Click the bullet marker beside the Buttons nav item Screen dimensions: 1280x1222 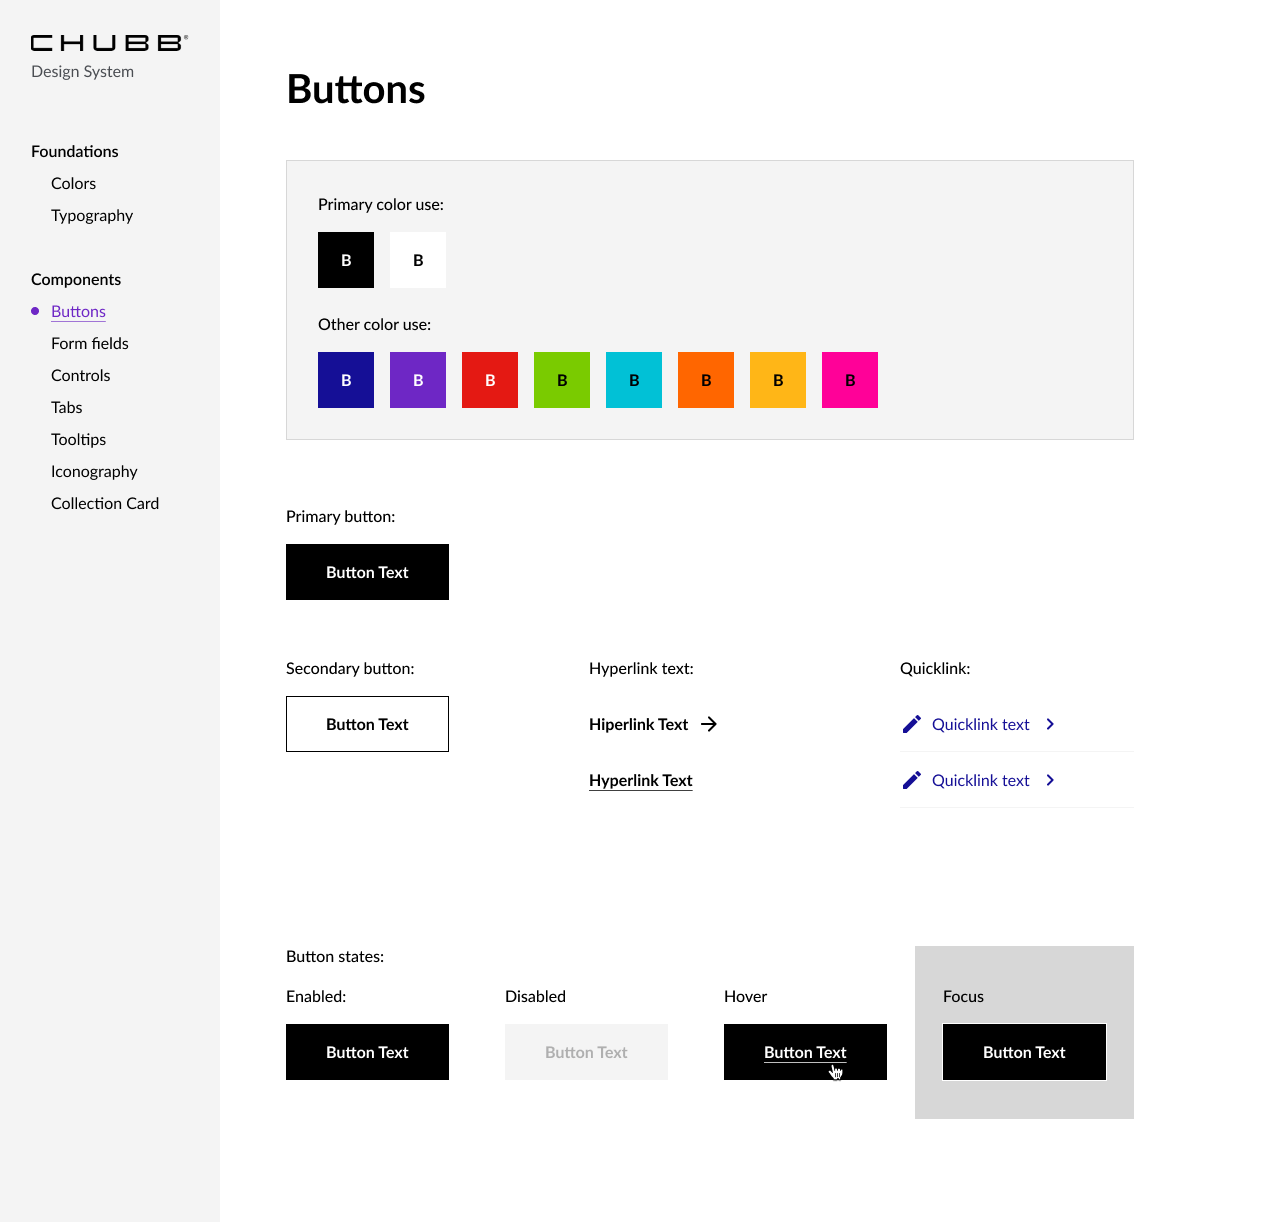pyautogui.click(x=34, y=311)
